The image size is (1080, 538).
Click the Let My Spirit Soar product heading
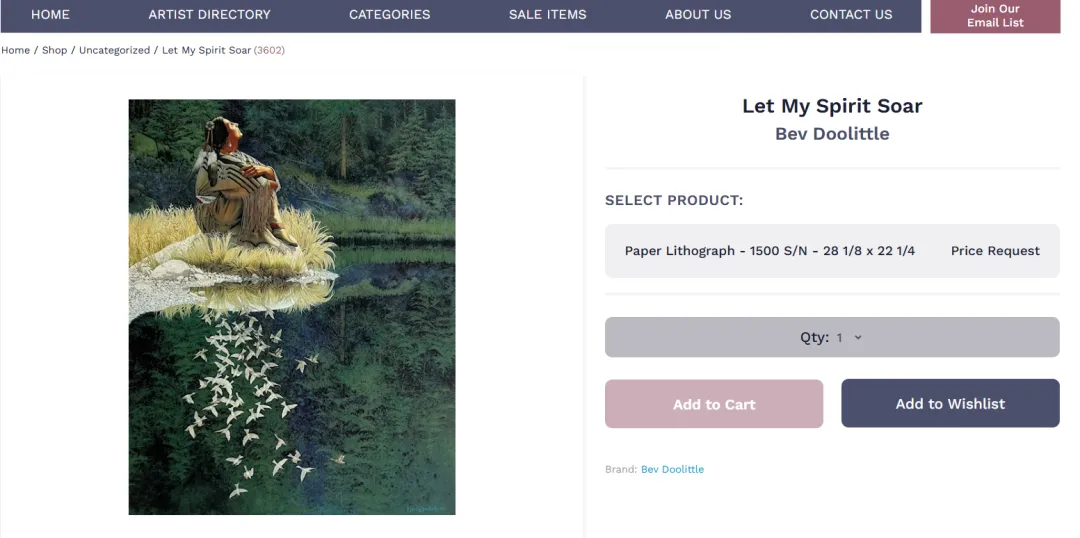click(x=832, y=106)
